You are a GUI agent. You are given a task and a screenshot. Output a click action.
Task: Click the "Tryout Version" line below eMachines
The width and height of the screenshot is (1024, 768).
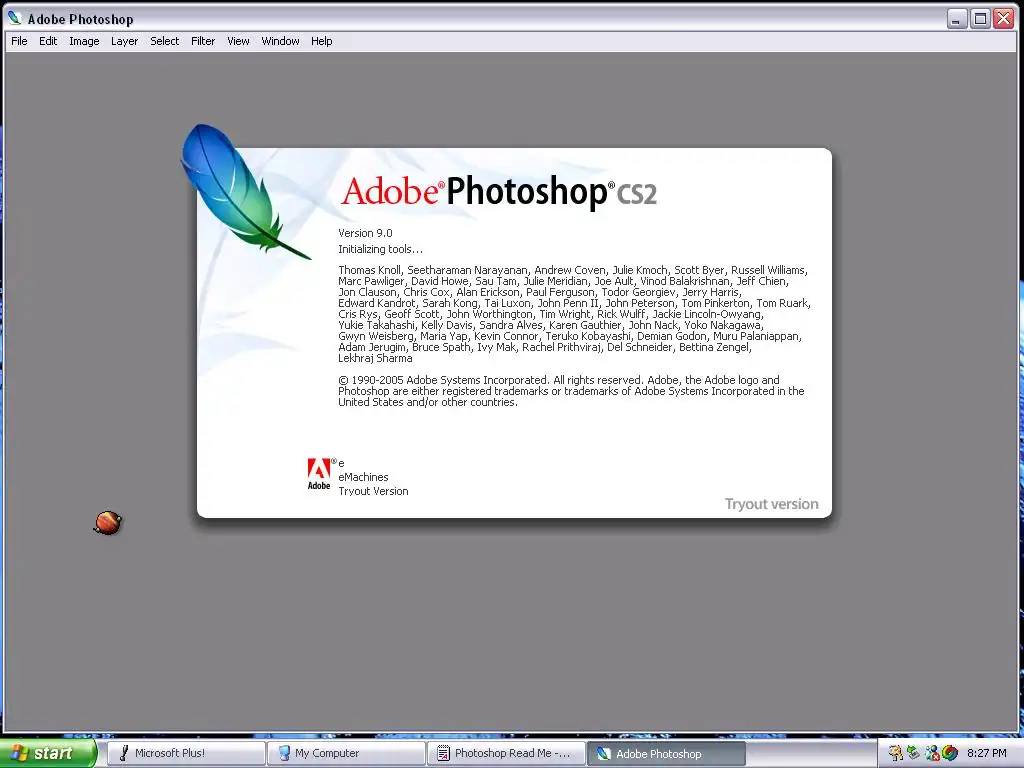click(373, 491)
